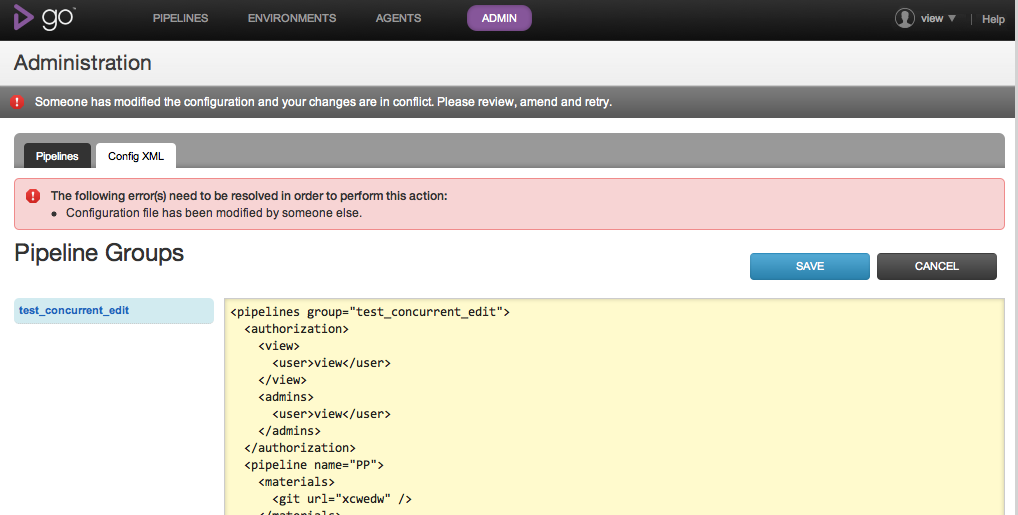Click the git url line in the XML editor
The width and height of the screenshot is (1018, 515).
point(342,498)
